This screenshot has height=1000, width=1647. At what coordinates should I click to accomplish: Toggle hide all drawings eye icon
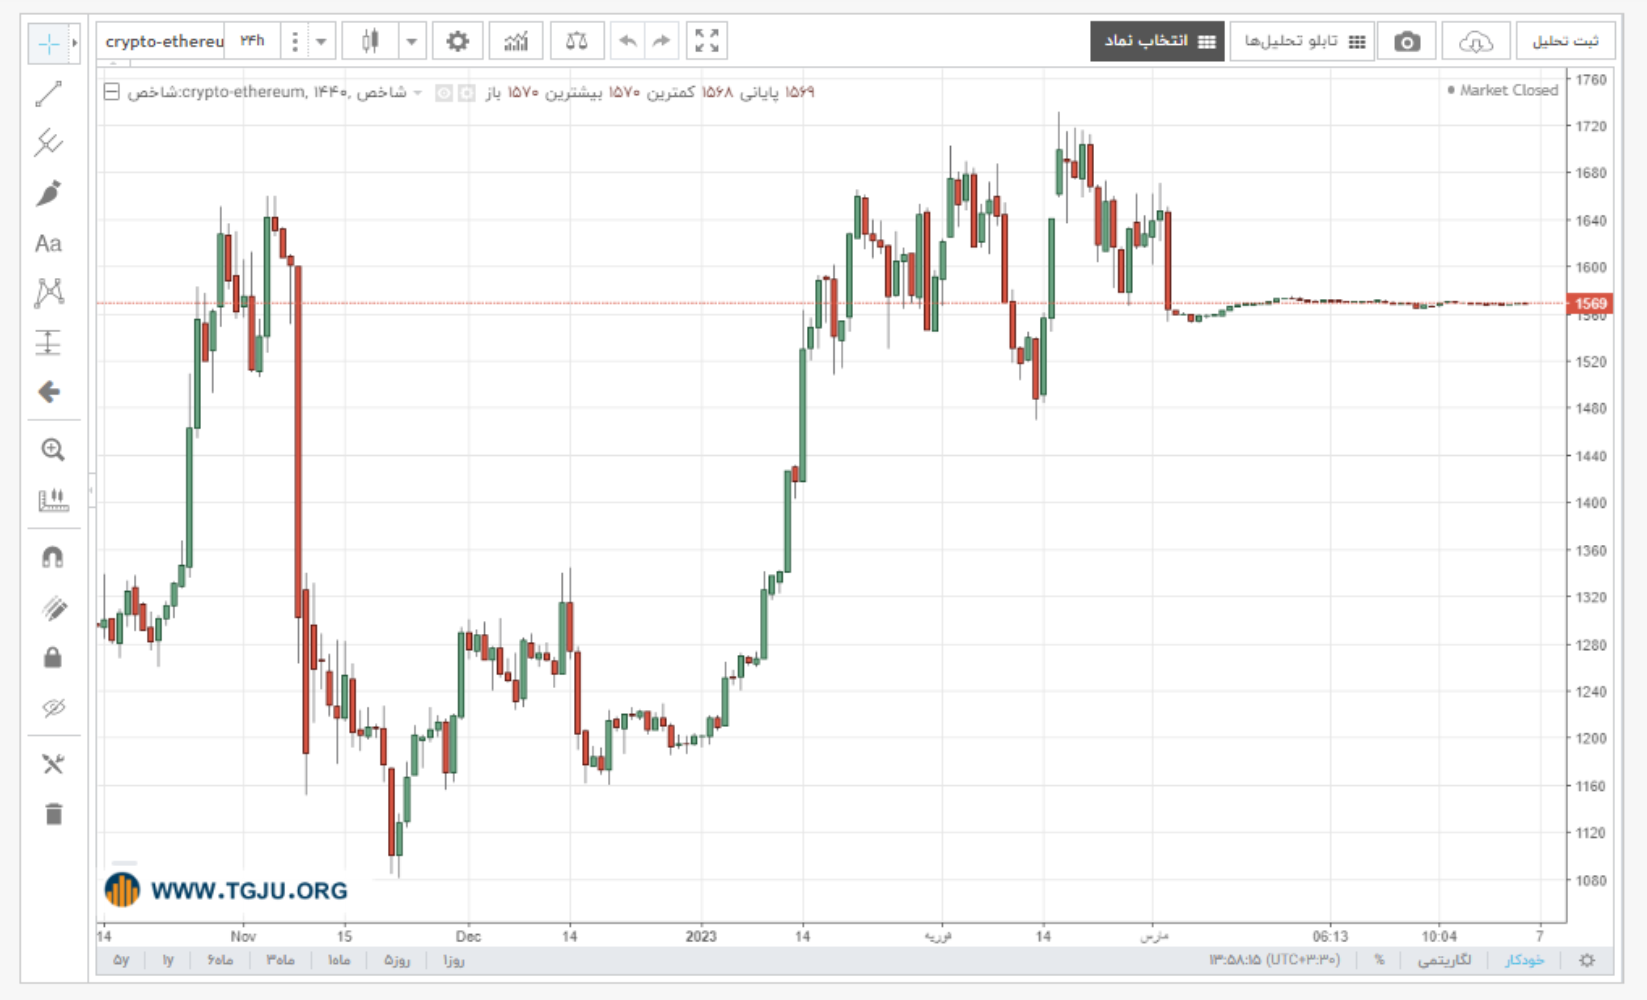click(x=53, y=708)
